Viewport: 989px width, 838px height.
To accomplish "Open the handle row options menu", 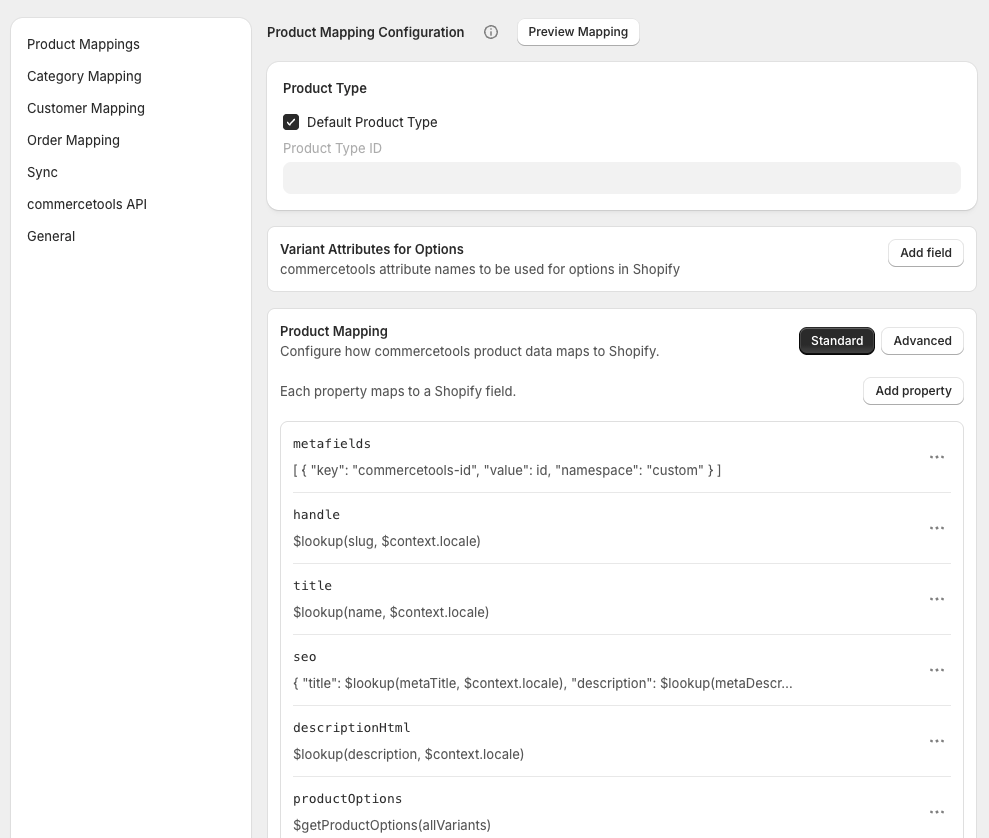I will (937, 528).
